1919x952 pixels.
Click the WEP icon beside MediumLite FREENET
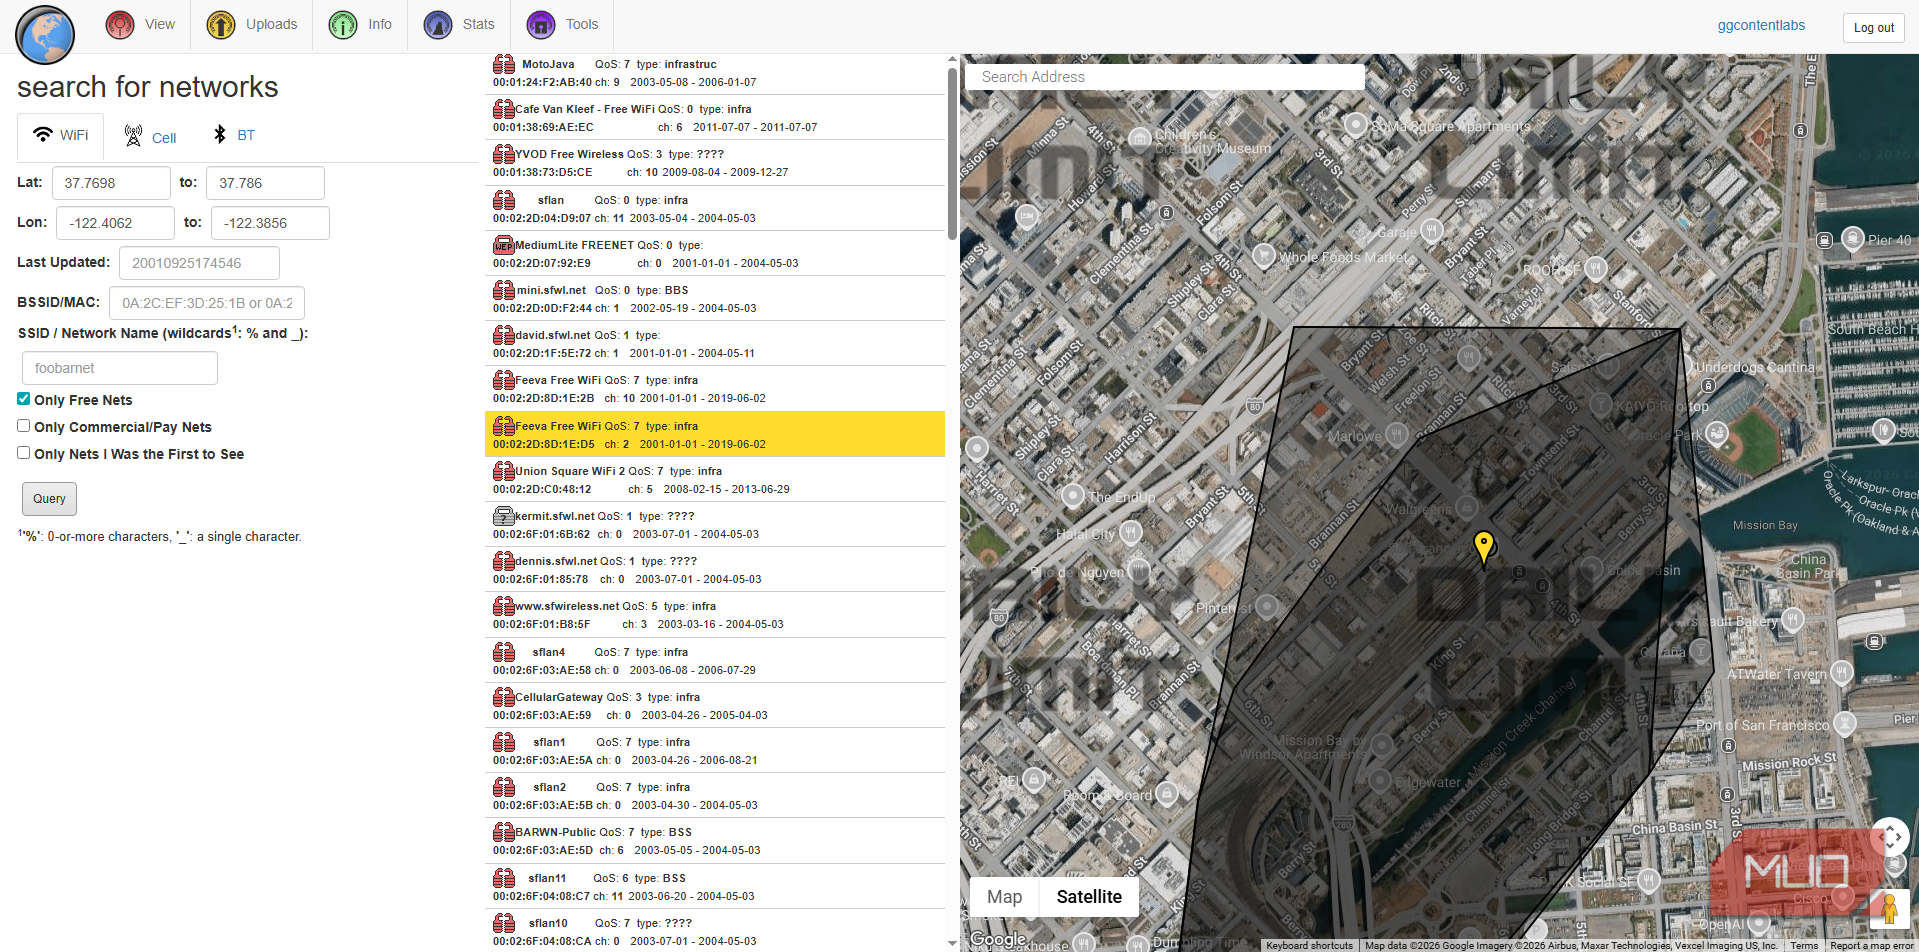point(504,245)
